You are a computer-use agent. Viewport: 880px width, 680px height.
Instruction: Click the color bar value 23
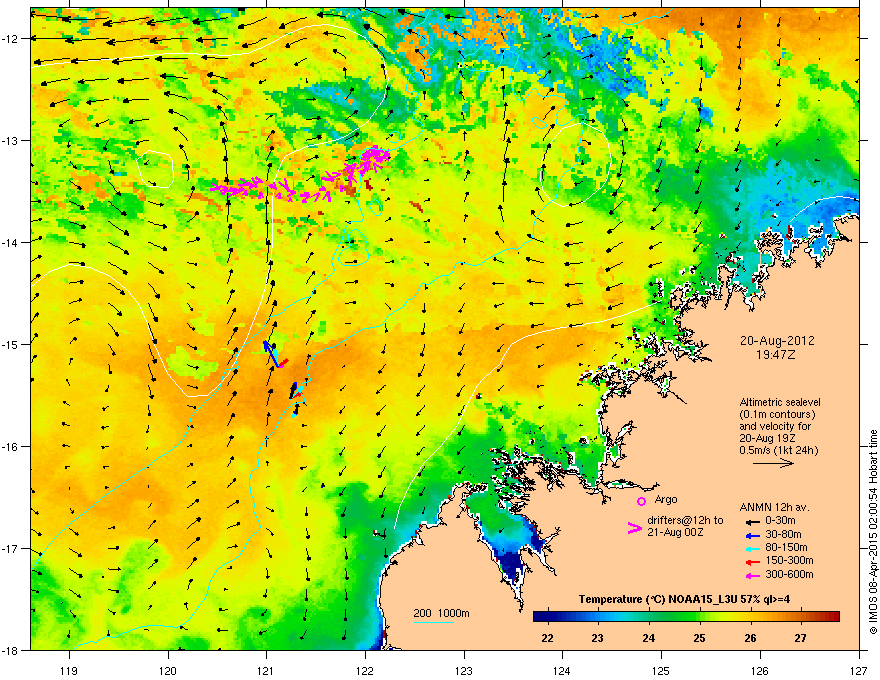coord(597,638)
